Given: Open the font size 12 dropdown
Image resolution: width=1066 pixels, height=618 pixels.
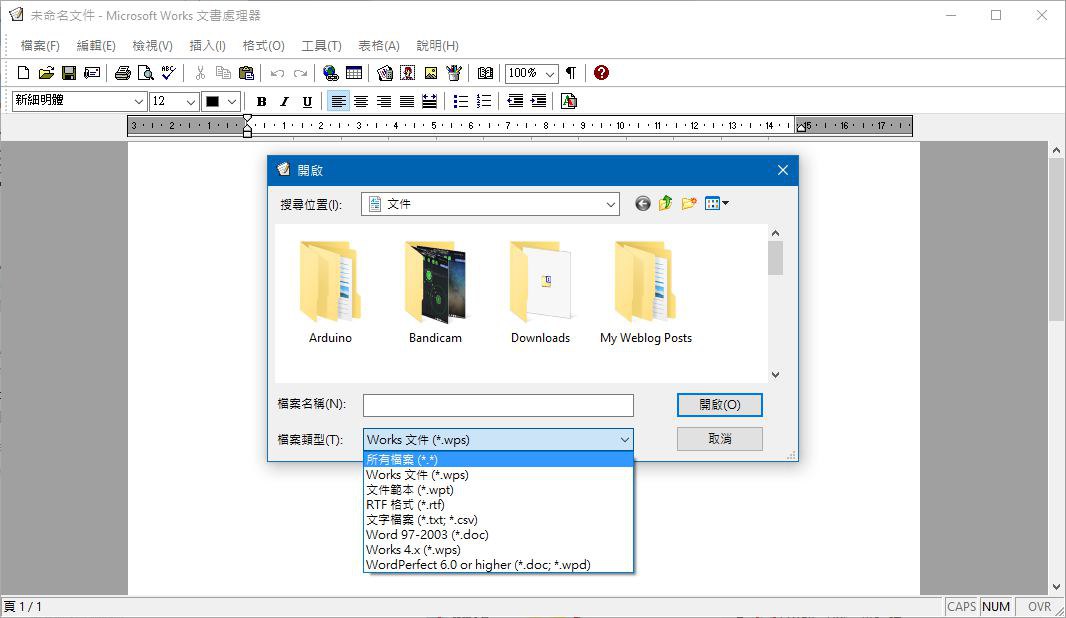Looking at the screenshot, I should pyautogui.click(x=191, y=101).
